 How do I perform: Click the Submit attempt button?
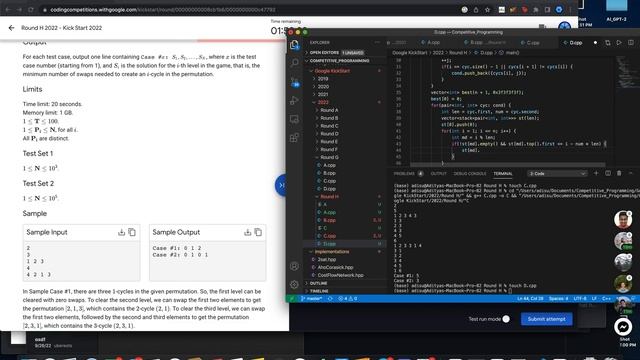[x=547, y=319]
